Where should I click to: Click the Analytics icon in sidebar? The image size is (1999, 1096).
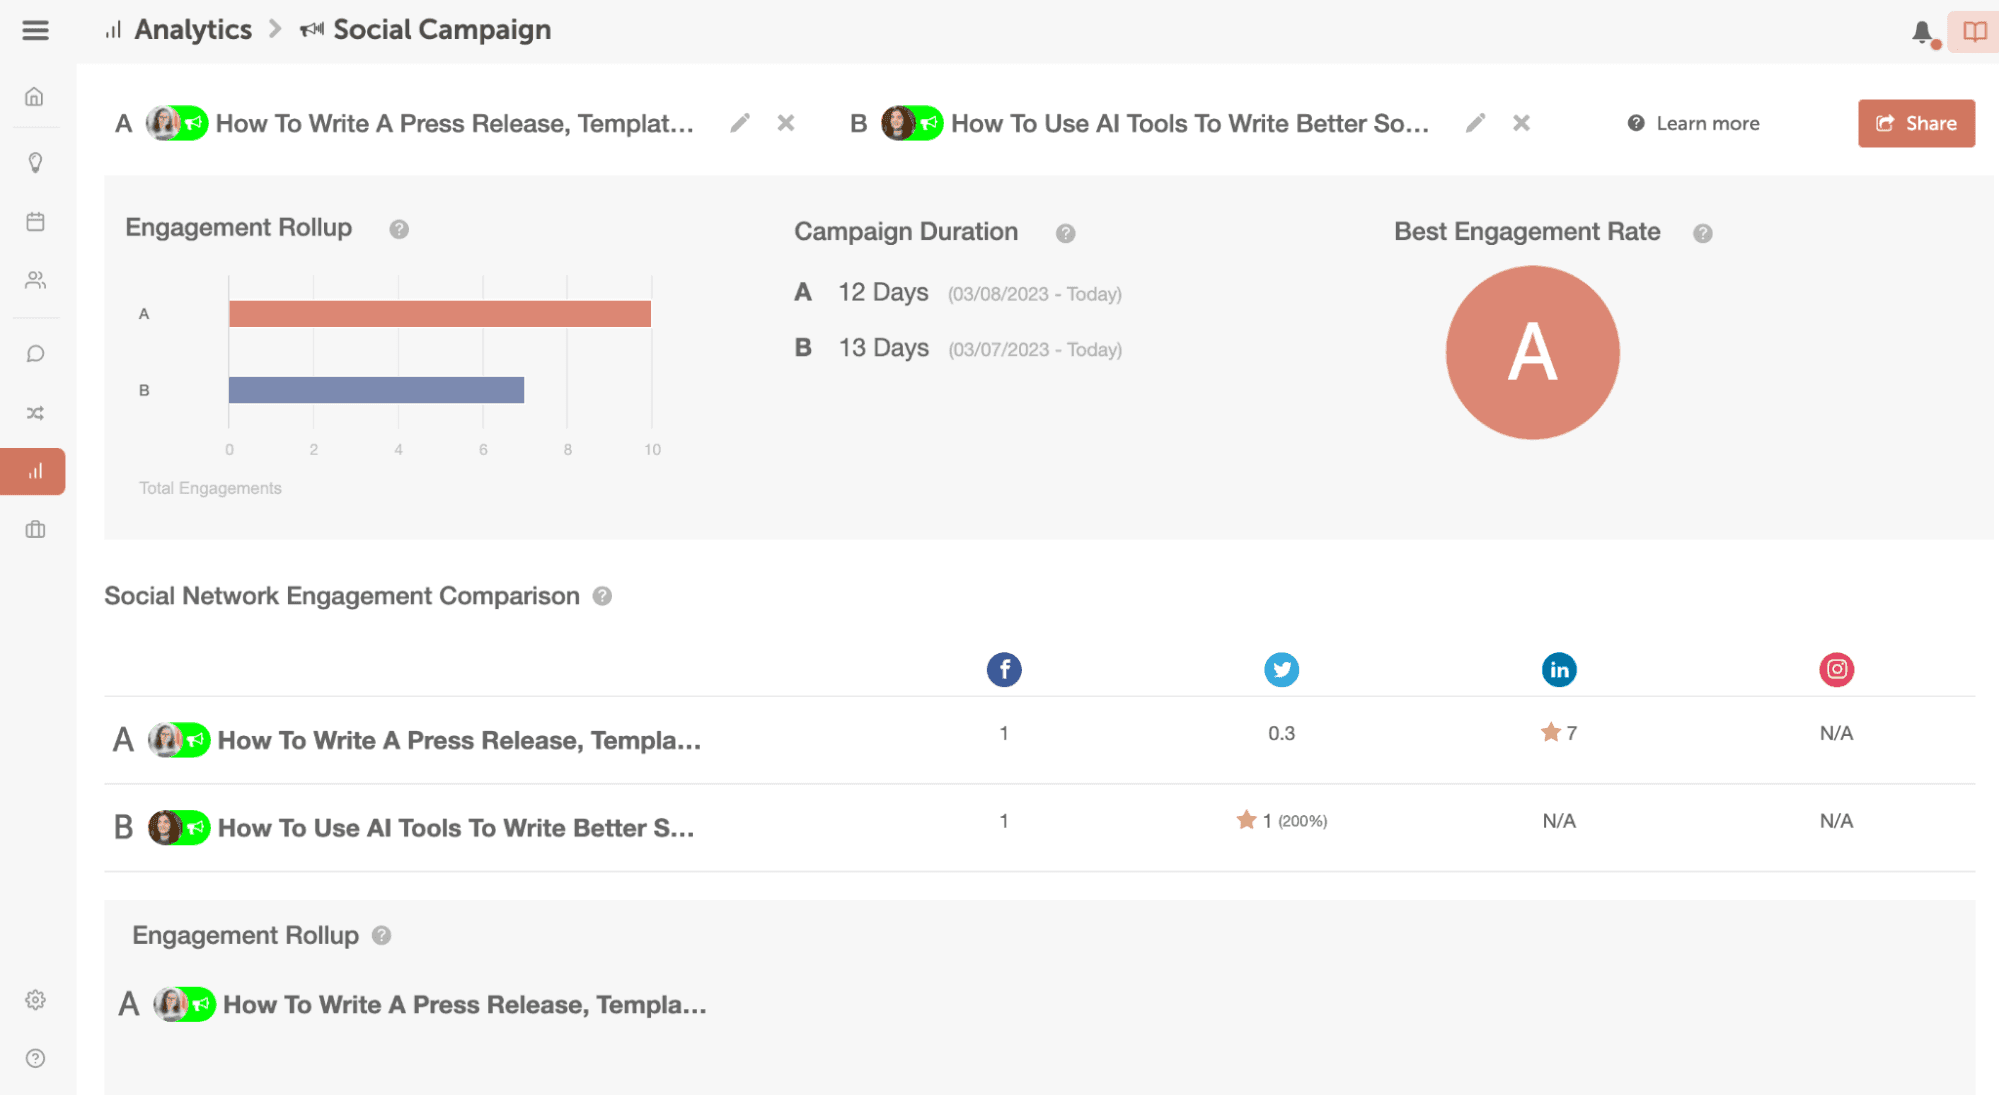coord(36,472)
